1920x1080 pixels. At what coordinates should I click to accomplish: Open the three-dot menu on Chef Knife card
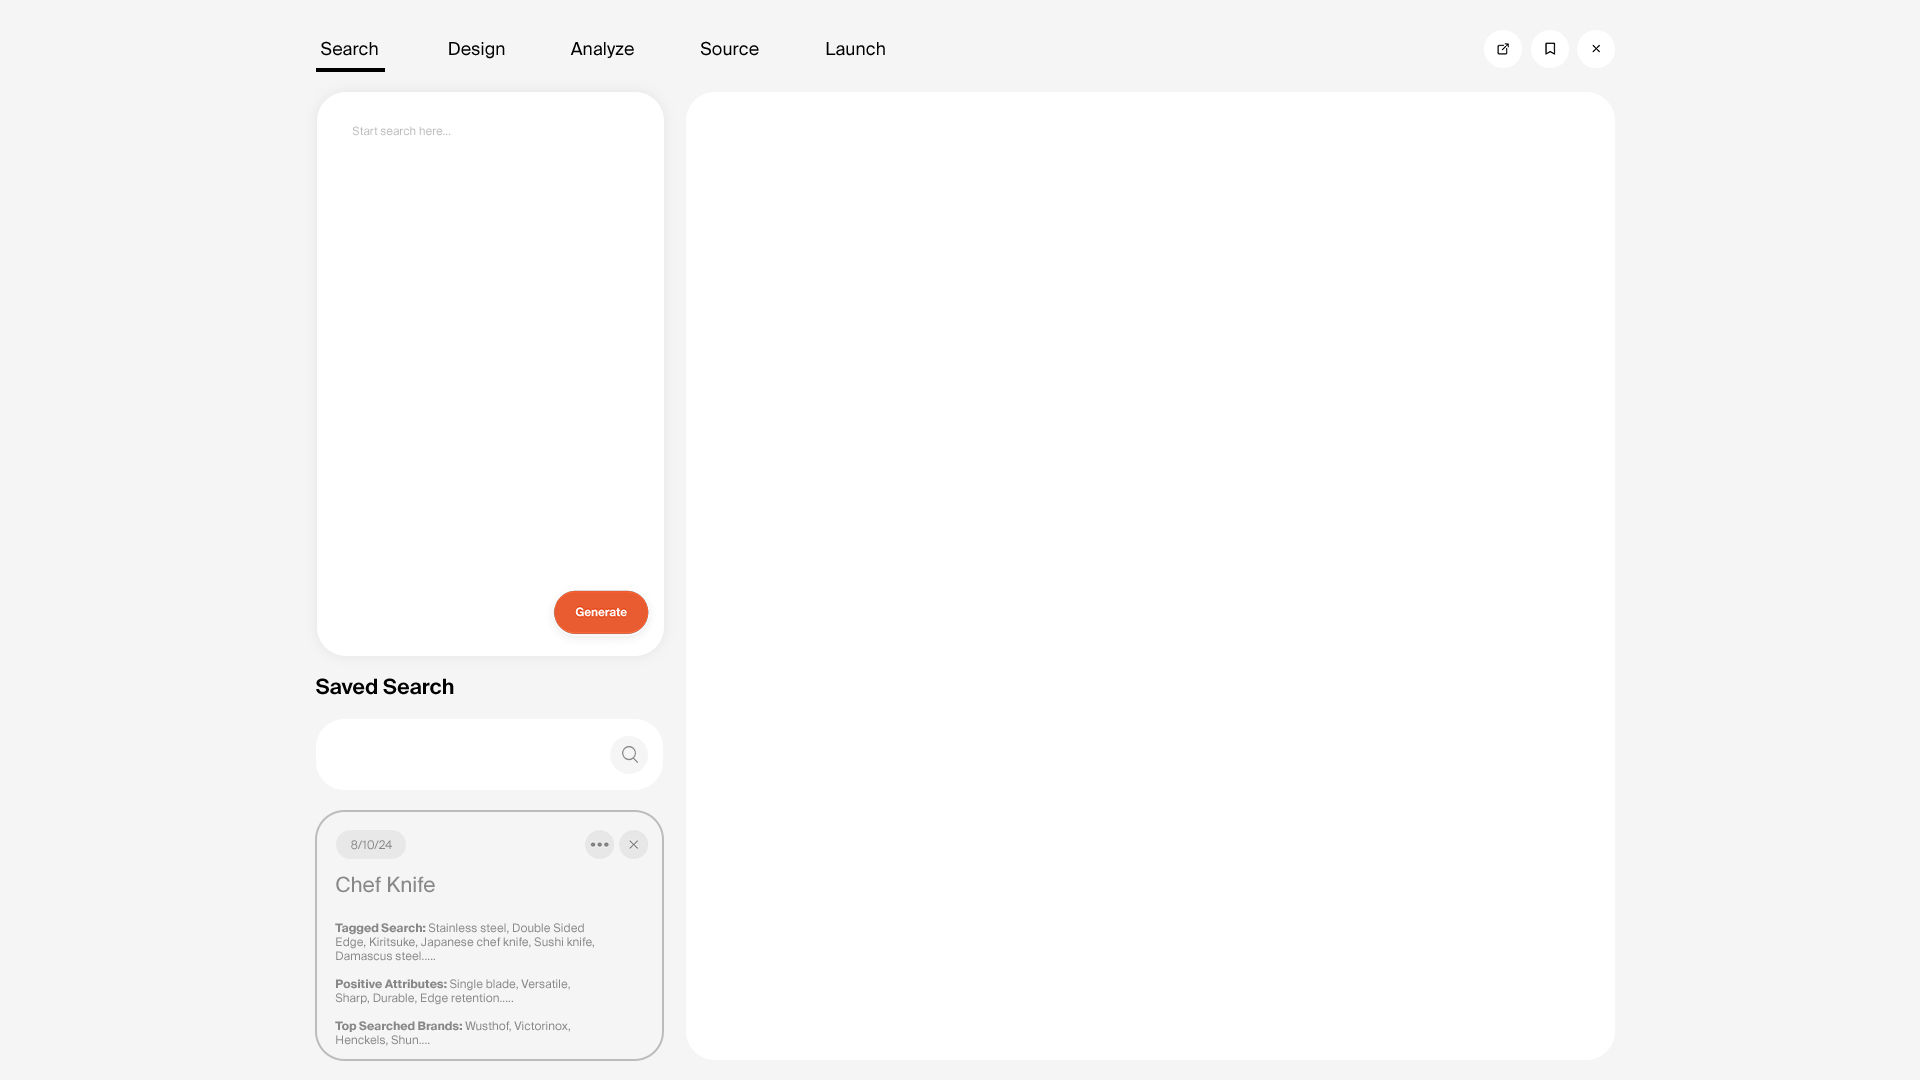[599, 845]
